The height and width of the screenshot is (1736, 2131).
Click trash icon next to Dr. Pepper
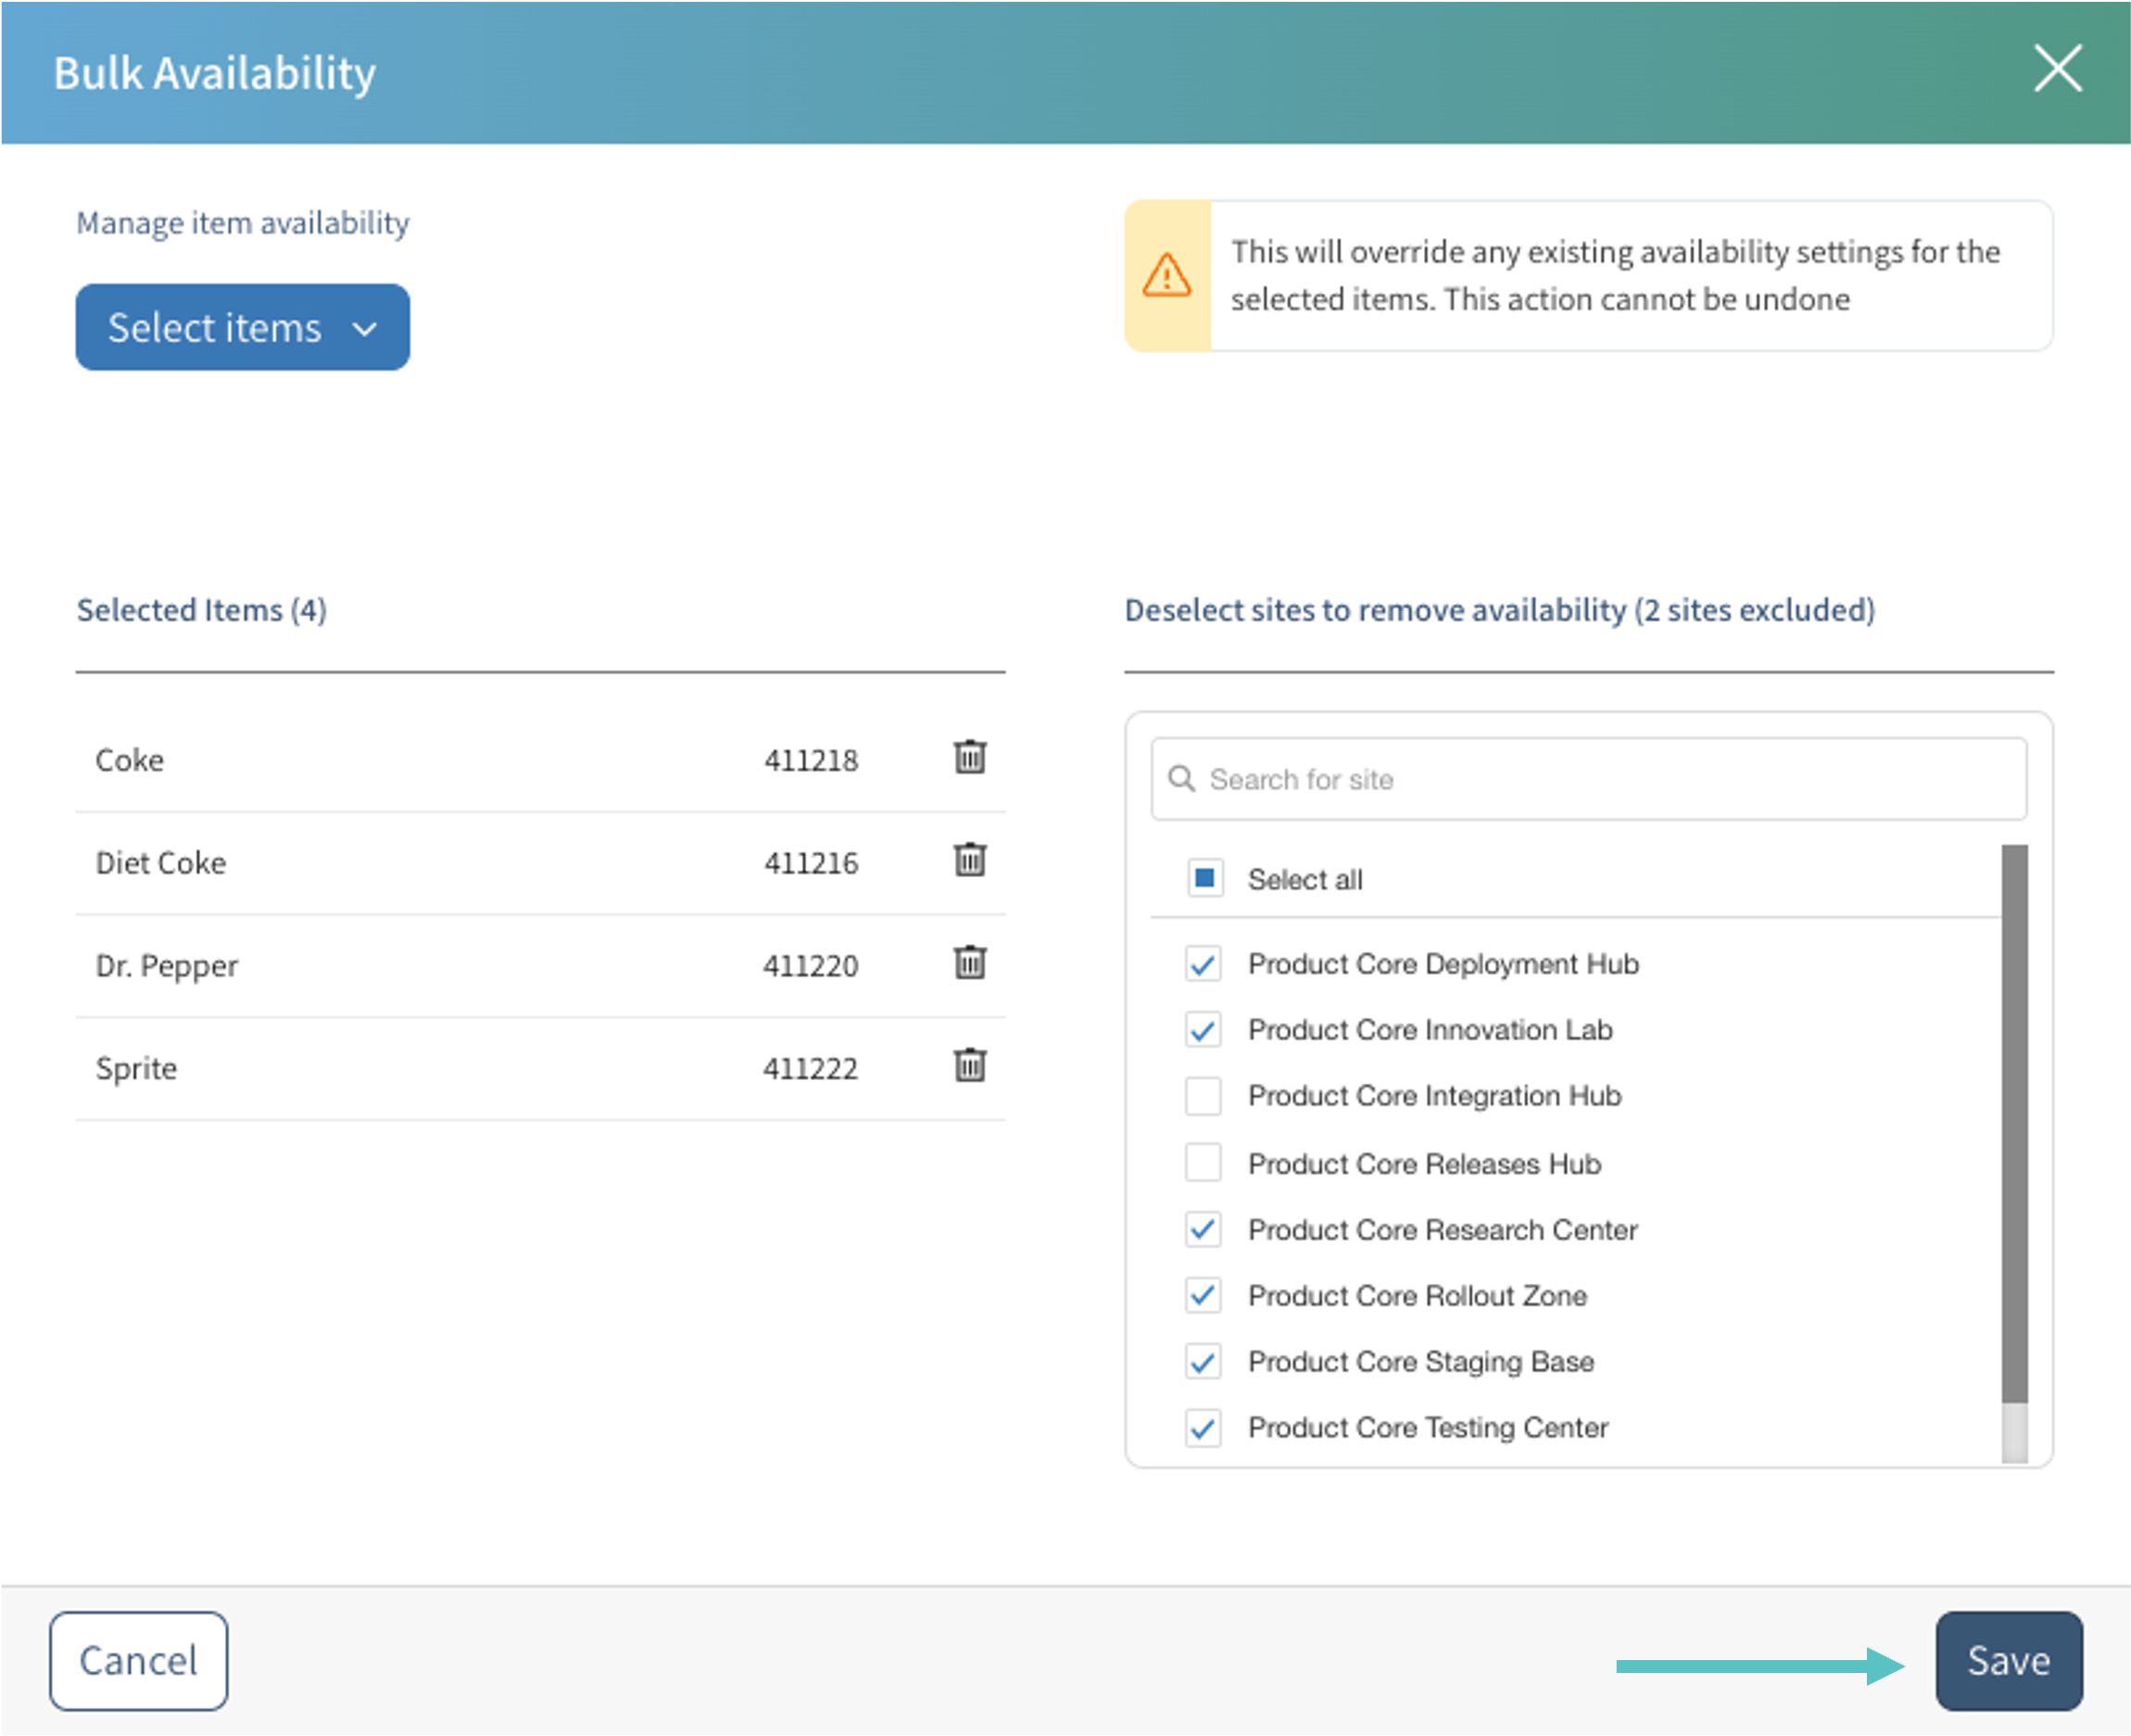click(969, 963)
